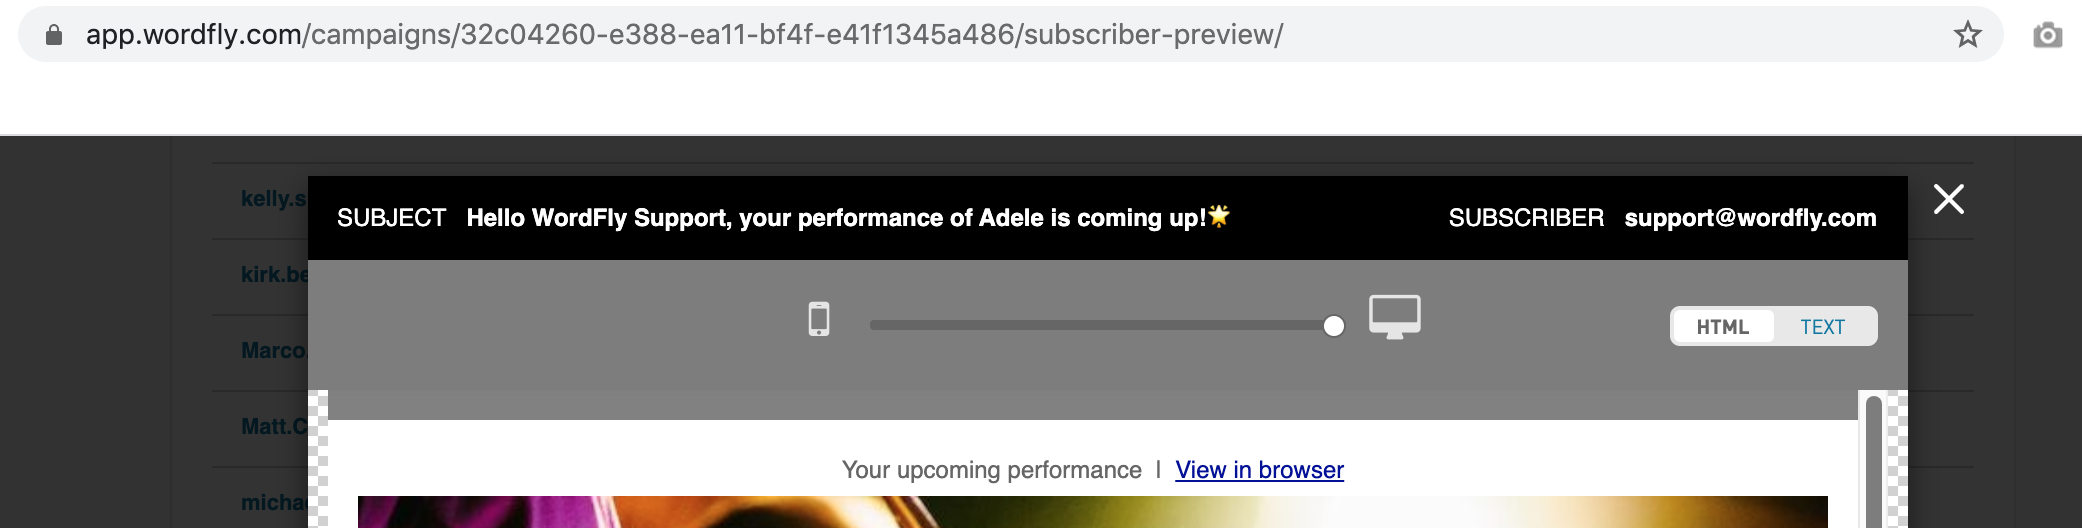Click the email header banner image
Image resolution: width=2082 pixels, height=528 pixels.
[x=1092, y=512]
